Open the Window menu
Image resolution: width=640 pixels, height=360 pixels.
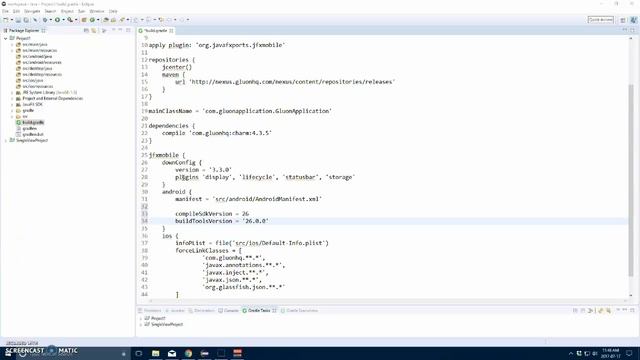pyautogui.click(x=97, y=11)
